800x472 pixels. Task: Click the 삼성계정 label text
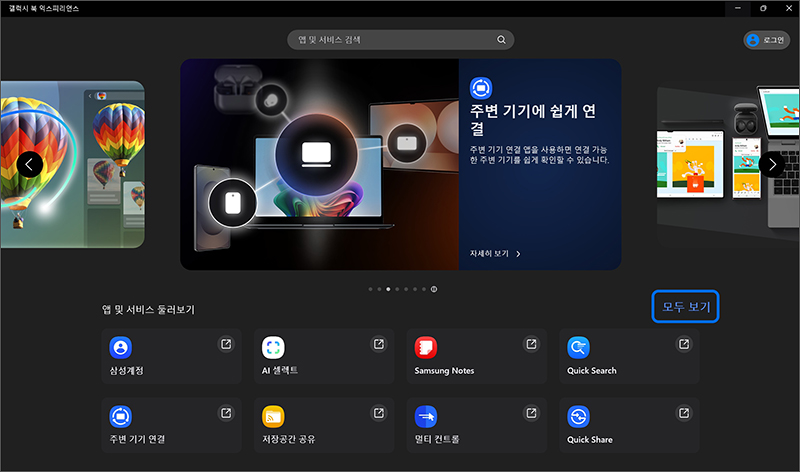(127, 370)
